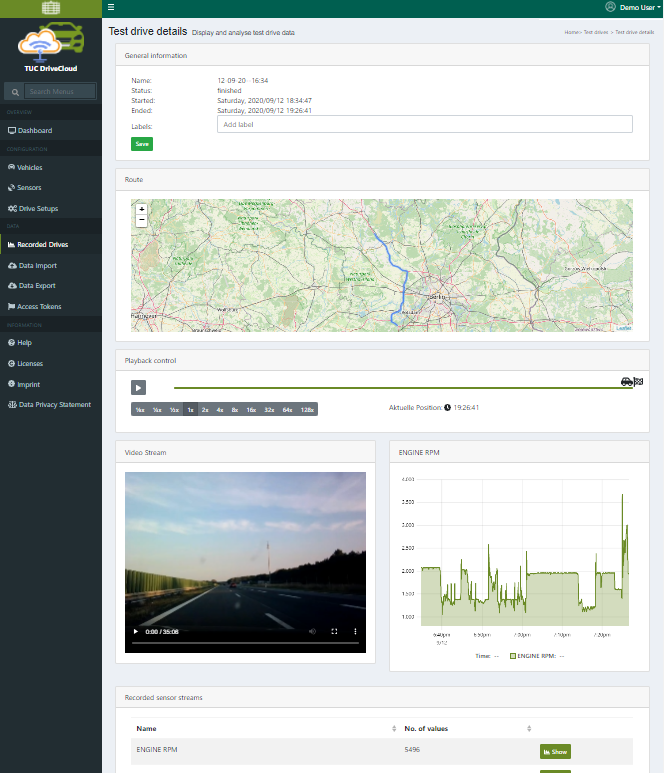Zoom in on the route map

click(141, 209)
